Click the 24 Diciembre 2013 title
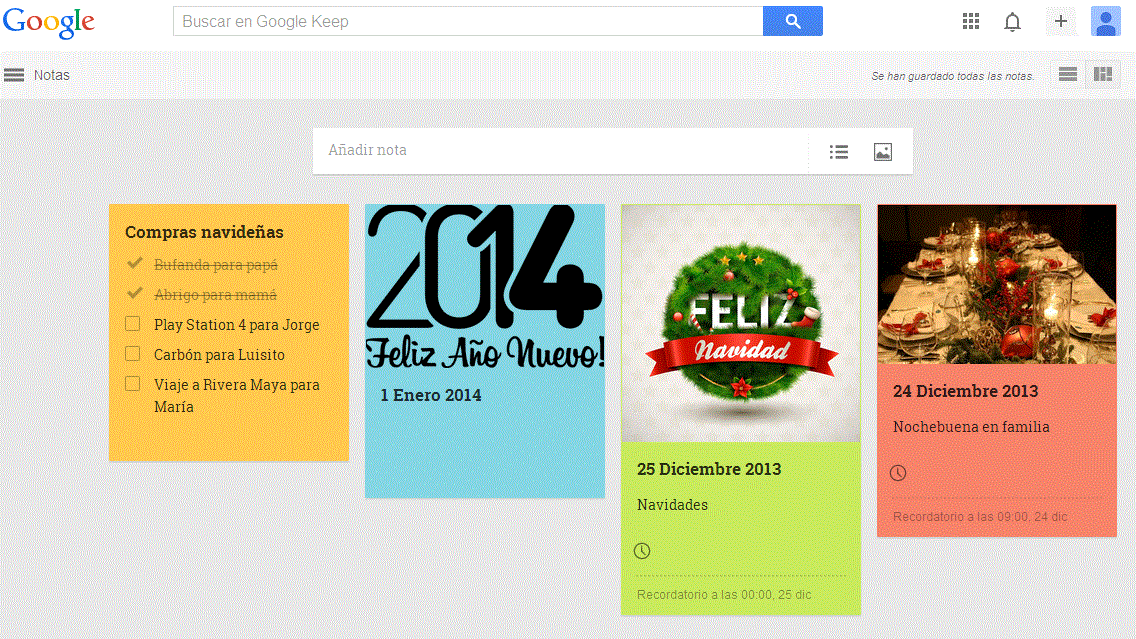Screen dimensions: 1136x639 click(x=966, y=390)
